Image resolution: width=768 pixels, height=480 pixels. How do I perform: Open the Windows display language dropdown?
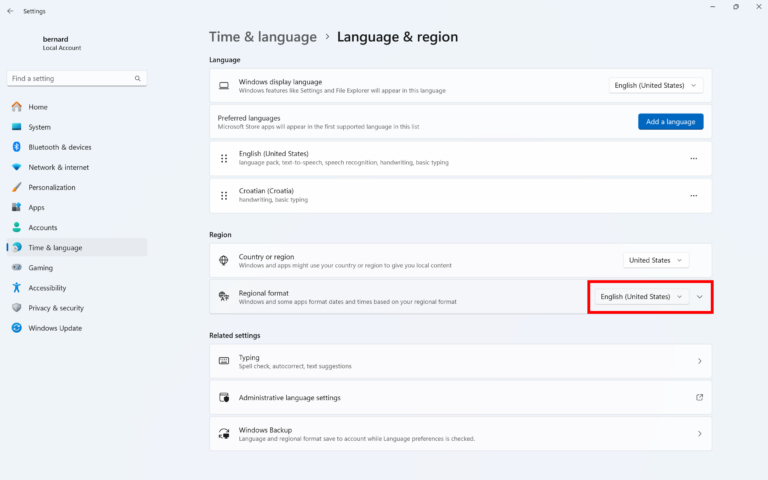pyautogui.click(x=656, y=85)
